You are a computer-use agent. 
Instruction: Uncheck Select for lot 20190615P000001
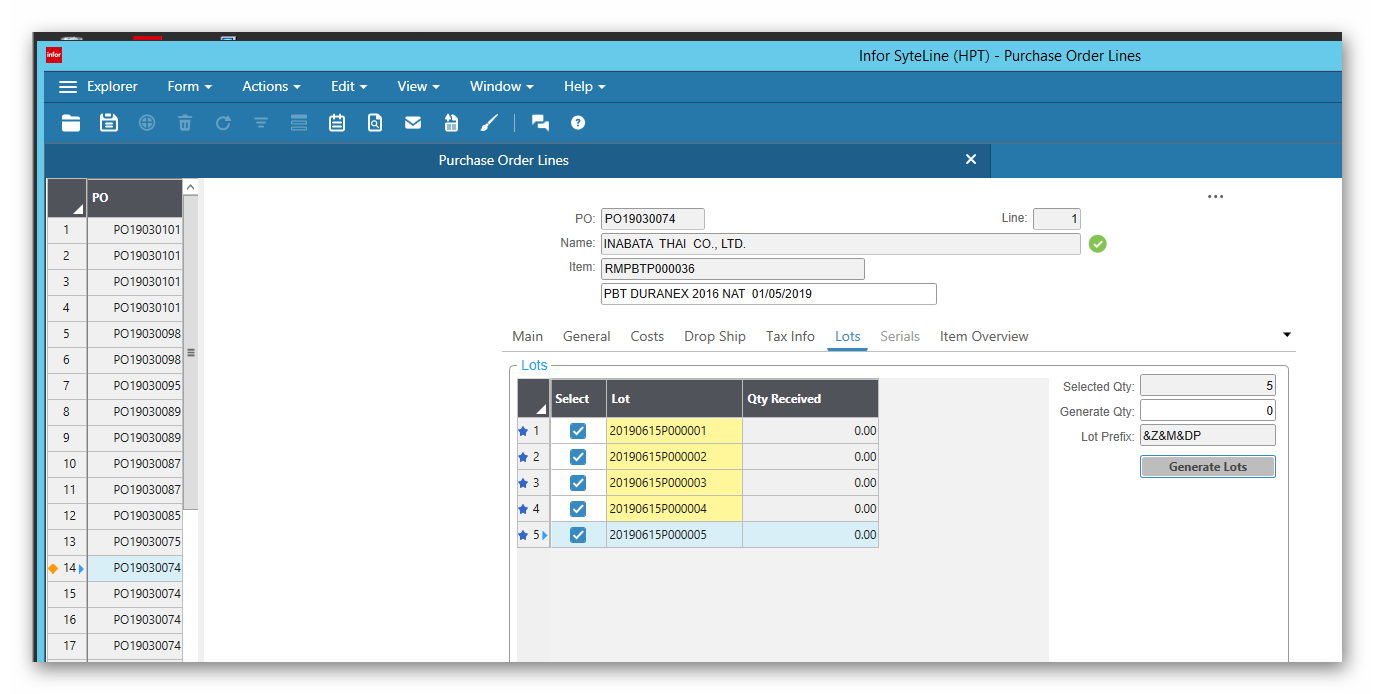[x=578, y=430]
